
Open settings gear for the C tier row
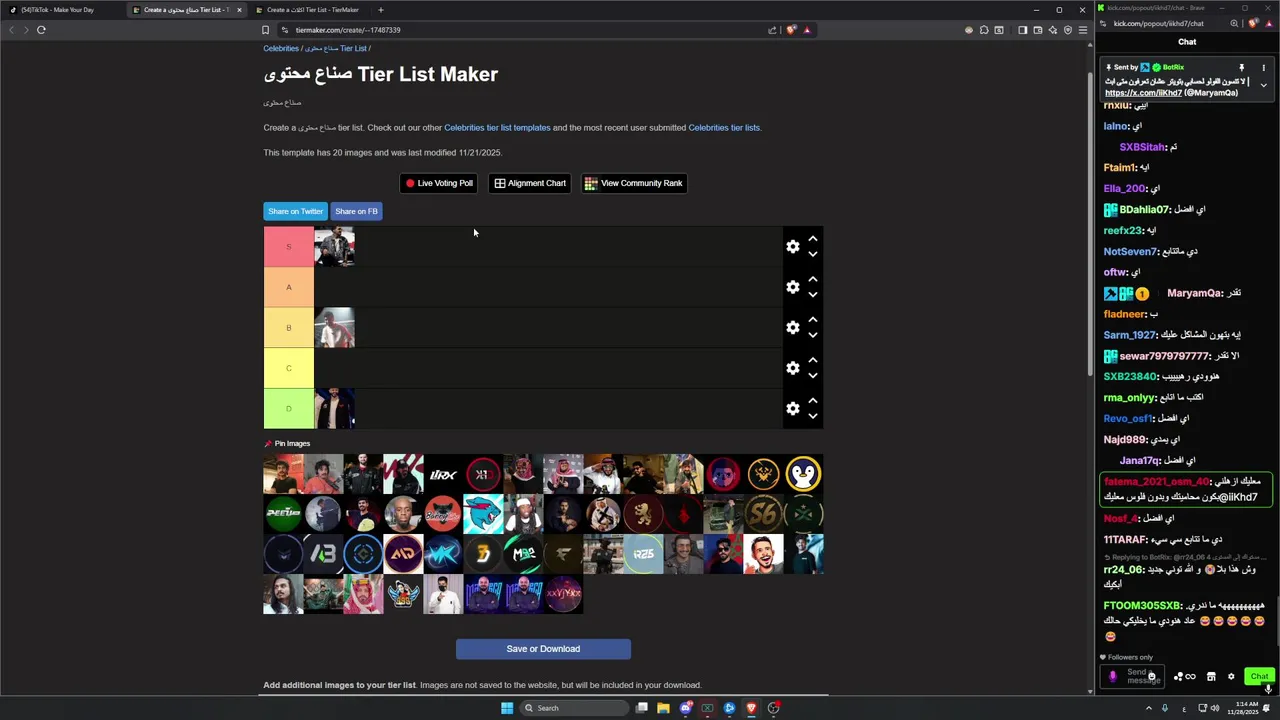coord(793,368)
